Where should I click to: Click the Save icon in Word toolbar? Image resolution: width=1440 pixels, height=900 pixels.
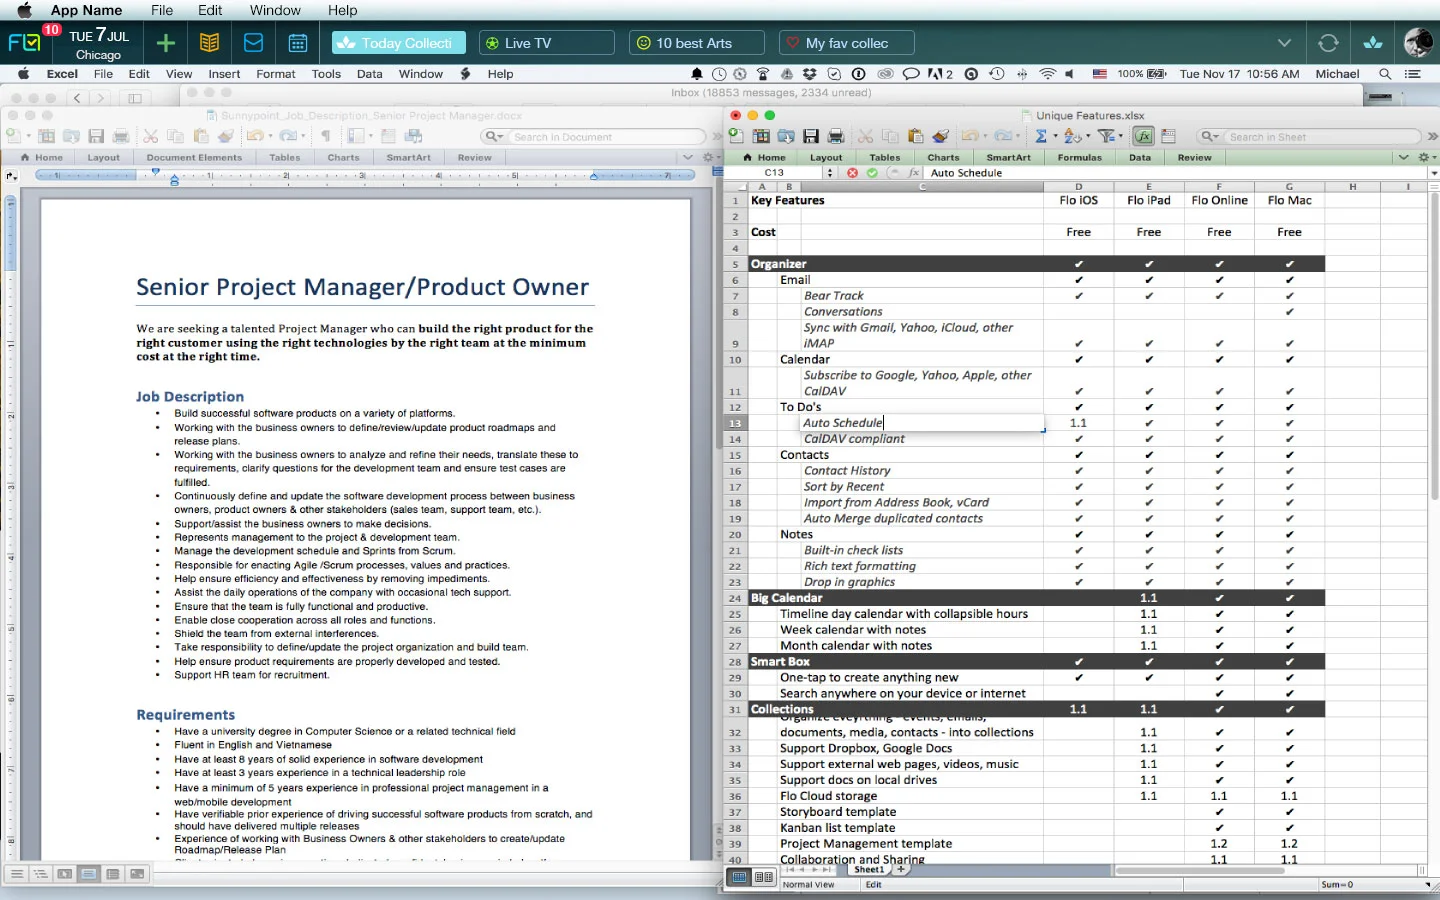pyautogui.click(x=96, y=136)
